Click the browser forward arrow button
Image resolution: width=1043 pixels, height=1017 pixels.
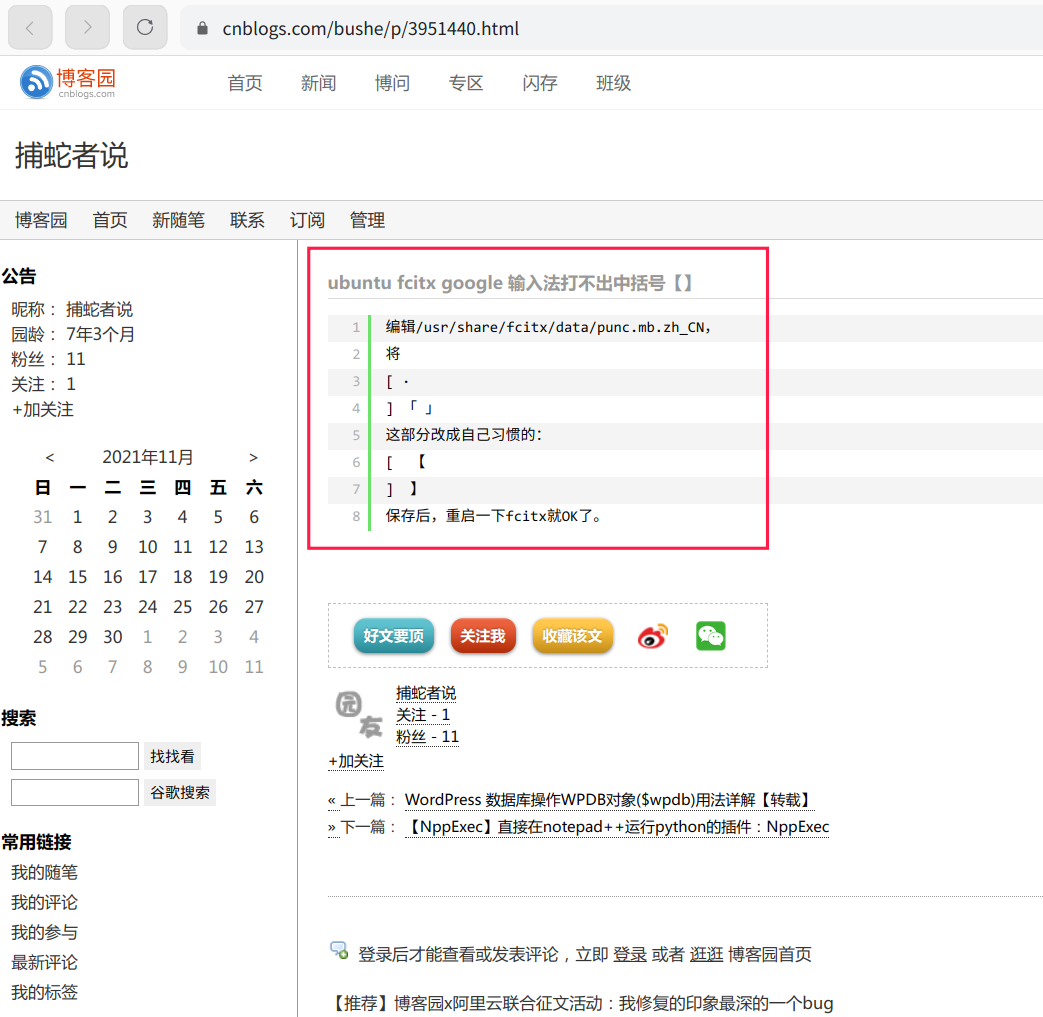pyautogui.click(x=87, y=28)
